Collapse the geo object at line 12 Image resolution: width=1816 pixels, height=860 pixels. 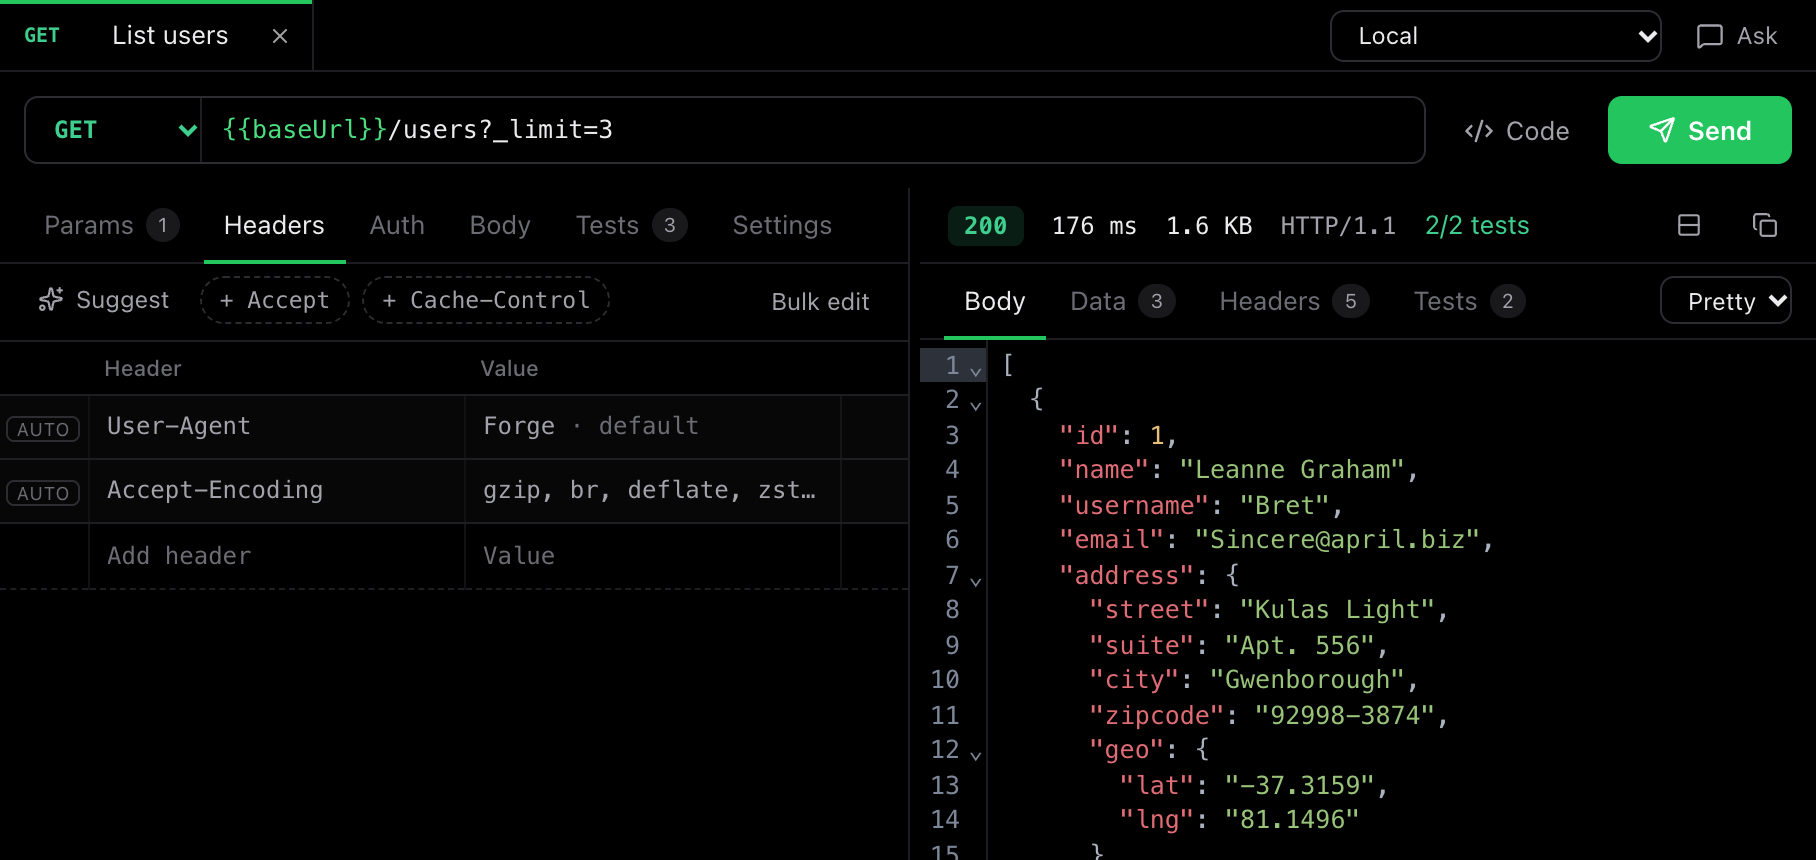(x=976, y=755)
